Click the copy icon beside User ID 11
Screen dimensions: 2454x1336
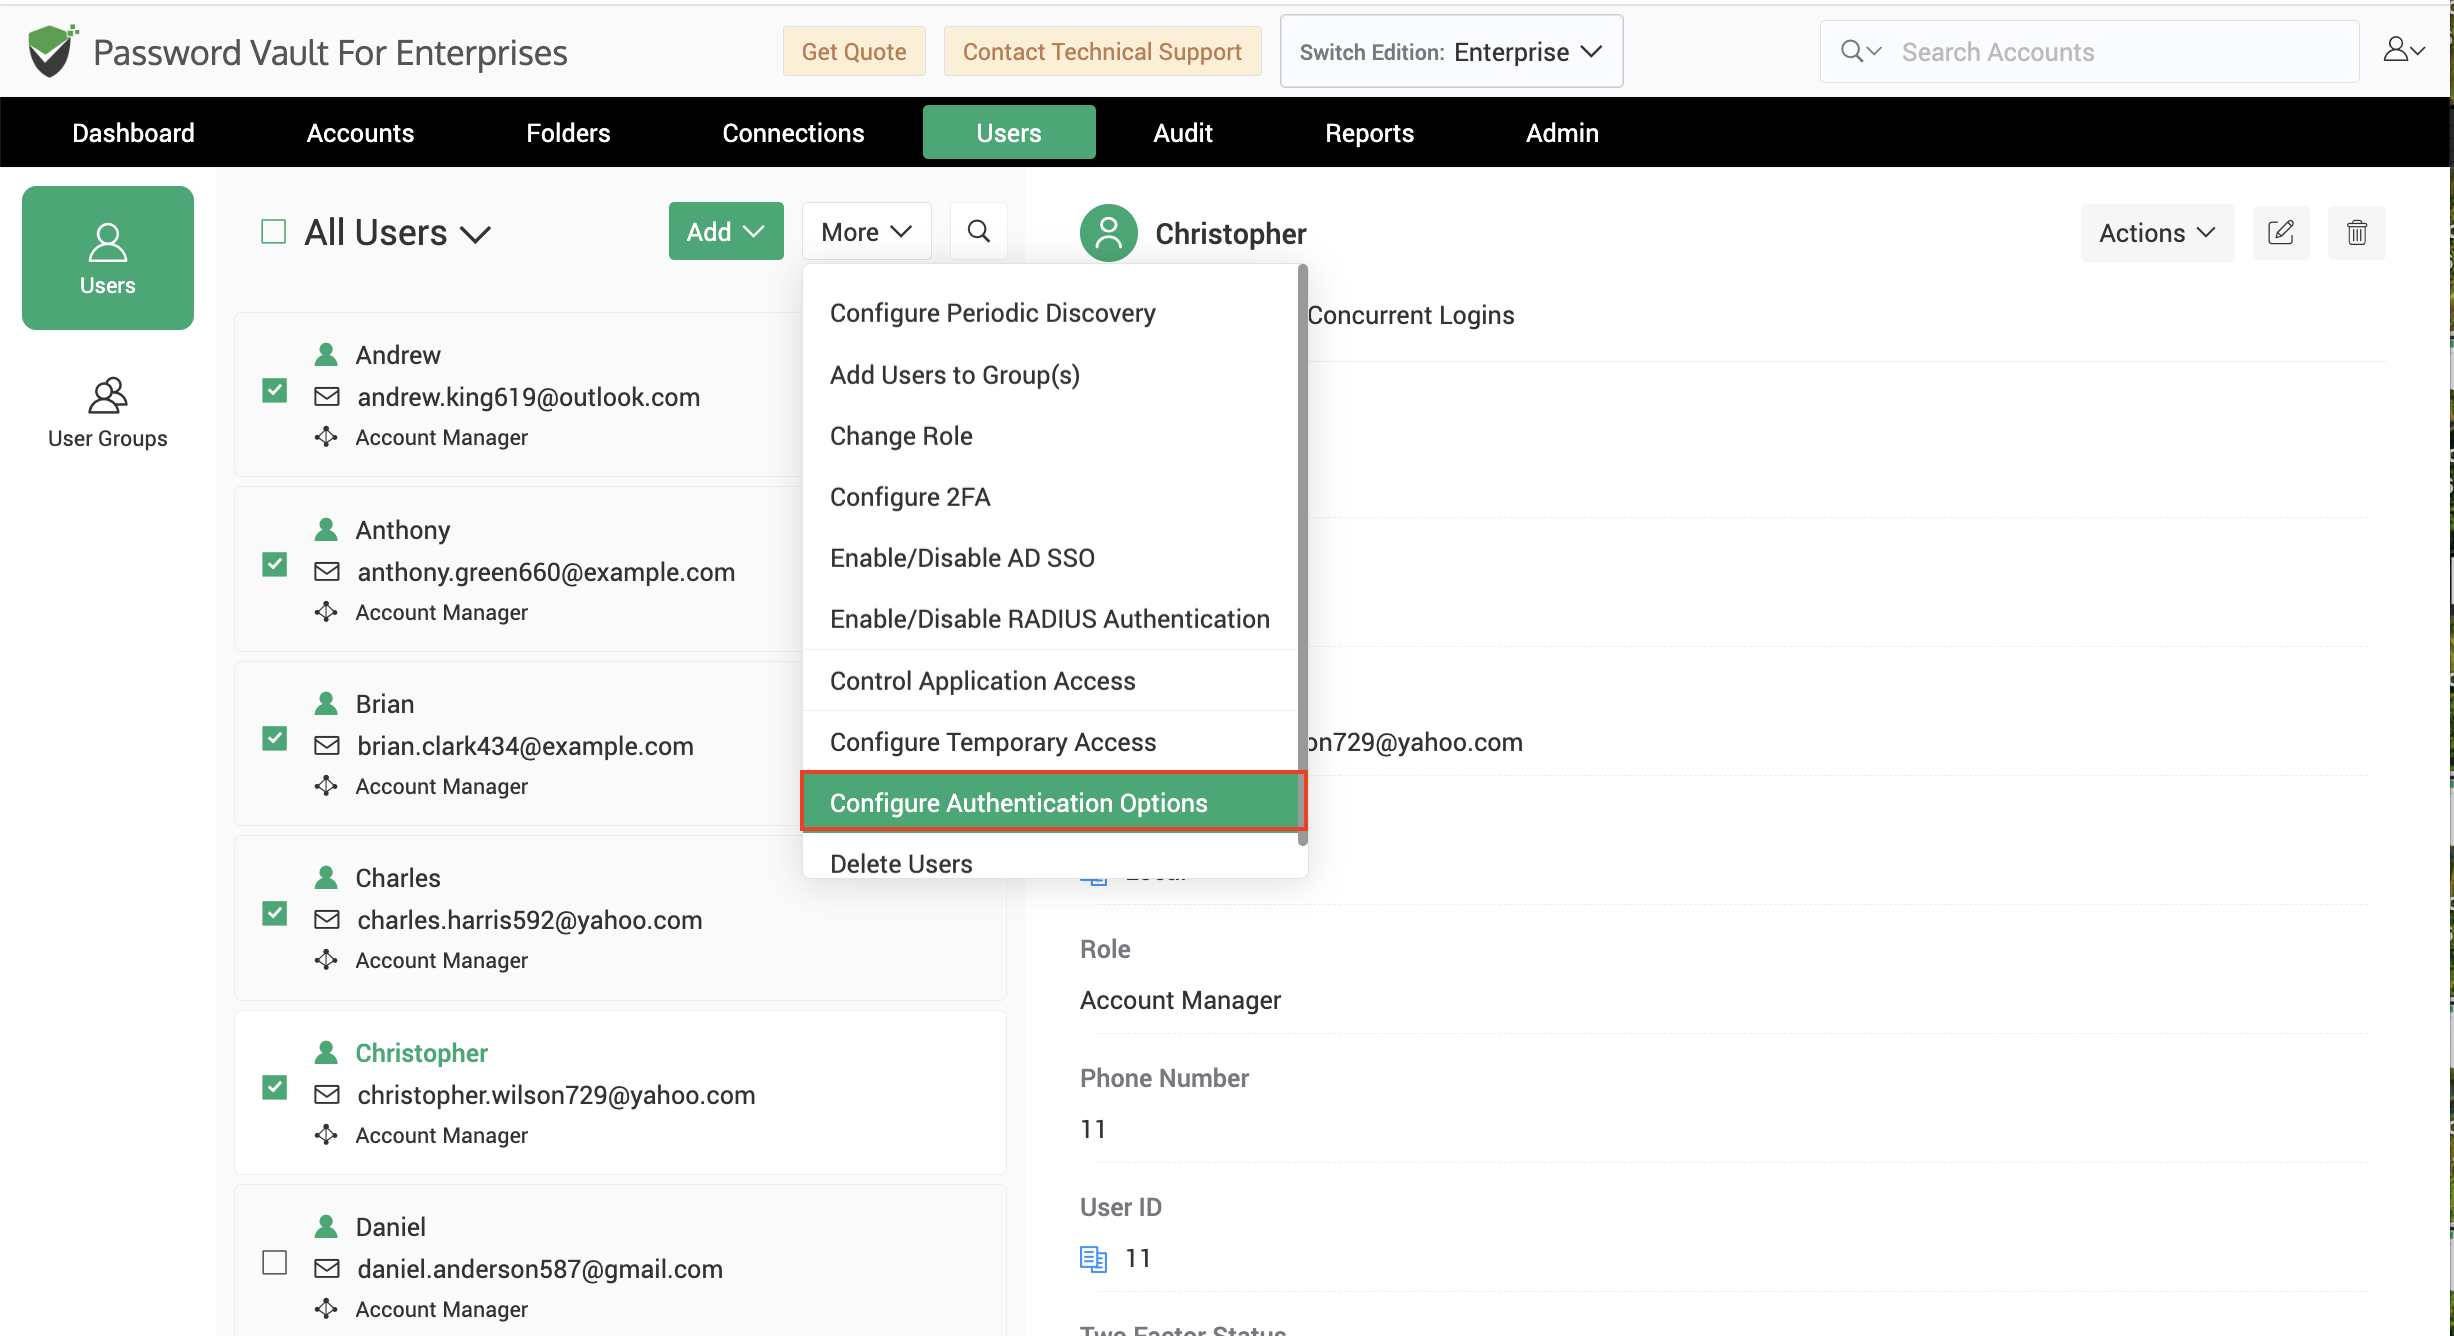(1093, 1259)
